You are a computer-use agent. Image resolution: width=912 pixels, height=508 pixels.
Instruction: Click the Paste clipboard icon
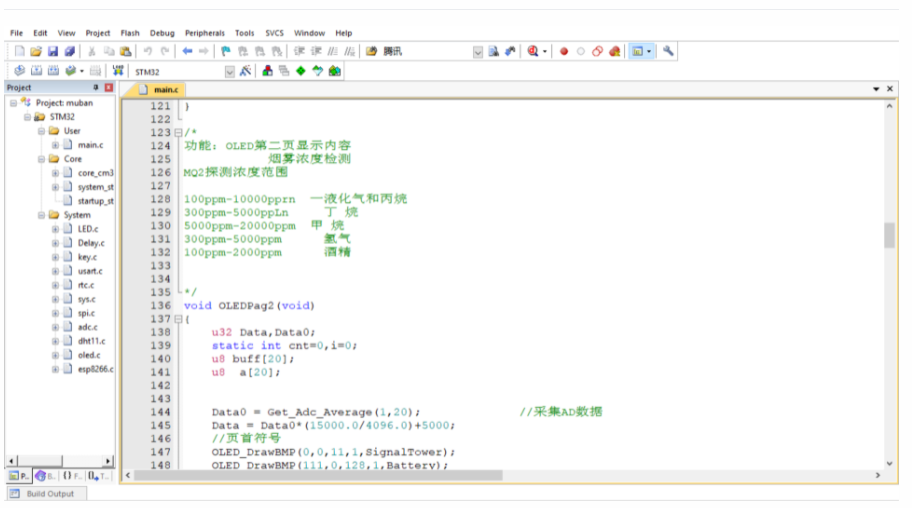click(126, 51)
